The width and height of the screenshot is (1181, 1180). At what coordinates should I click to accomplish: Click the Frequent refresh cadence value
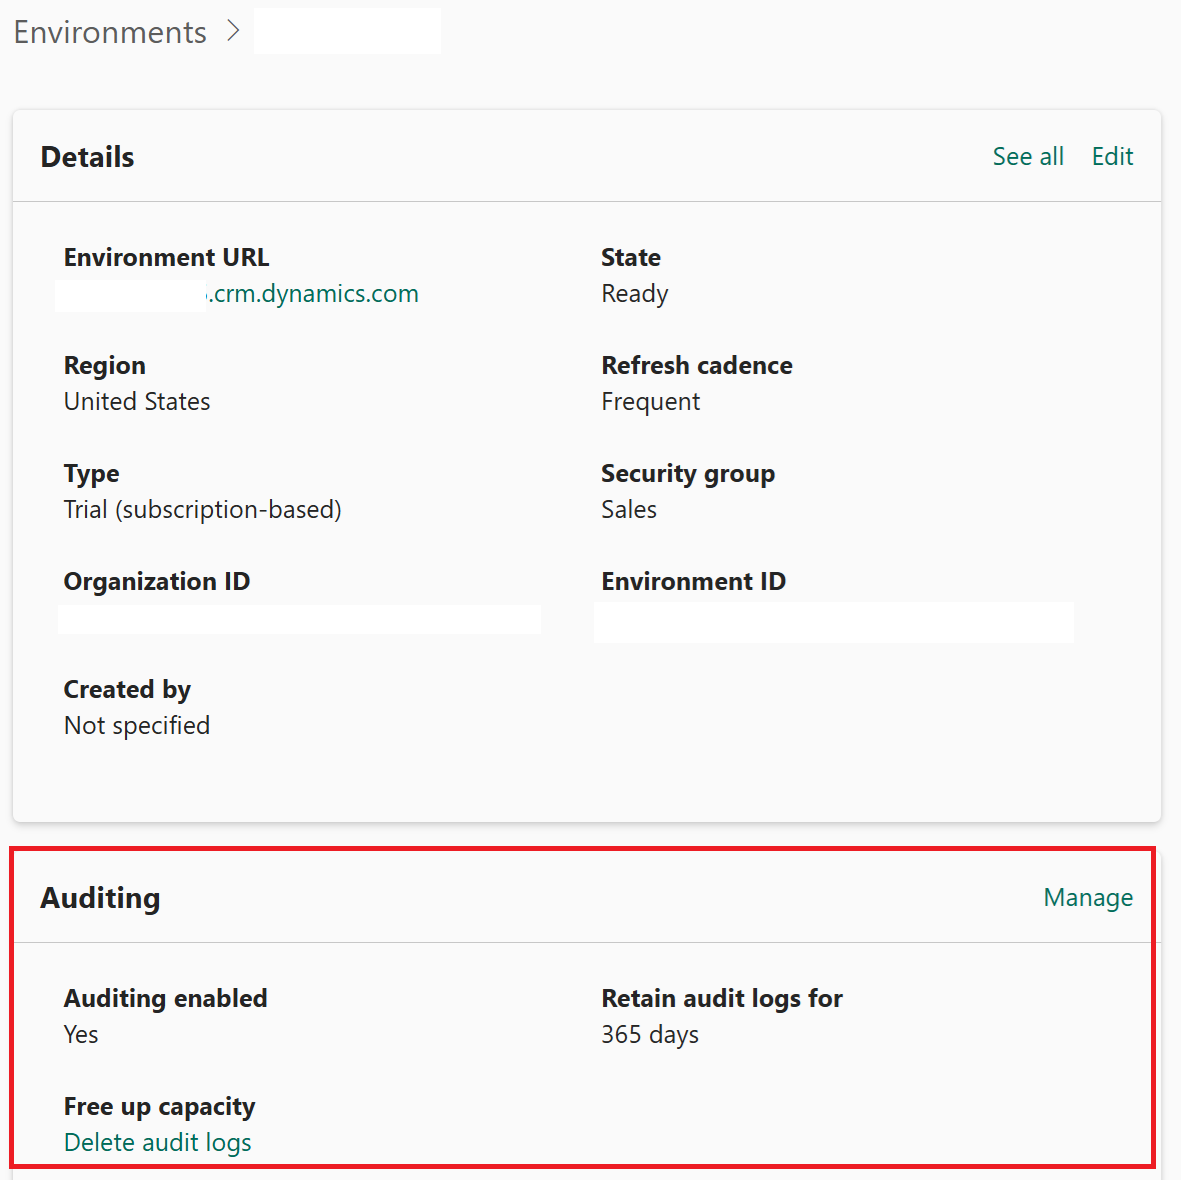pos(650,402)
